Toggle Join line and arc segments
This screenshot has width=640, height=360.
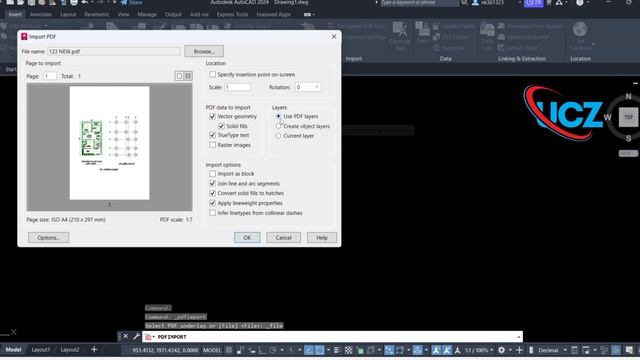tap(212, 183)
